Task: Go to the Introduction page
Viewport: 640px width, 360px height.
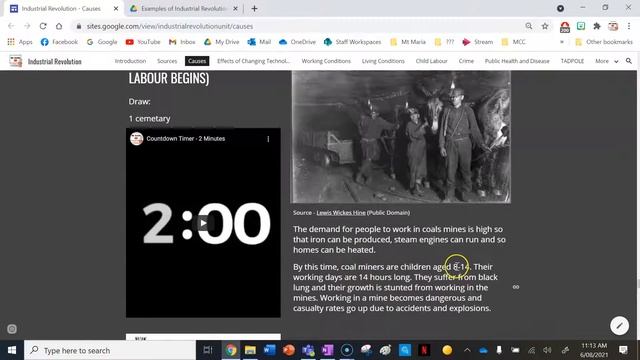Action: tap(130, 61)
